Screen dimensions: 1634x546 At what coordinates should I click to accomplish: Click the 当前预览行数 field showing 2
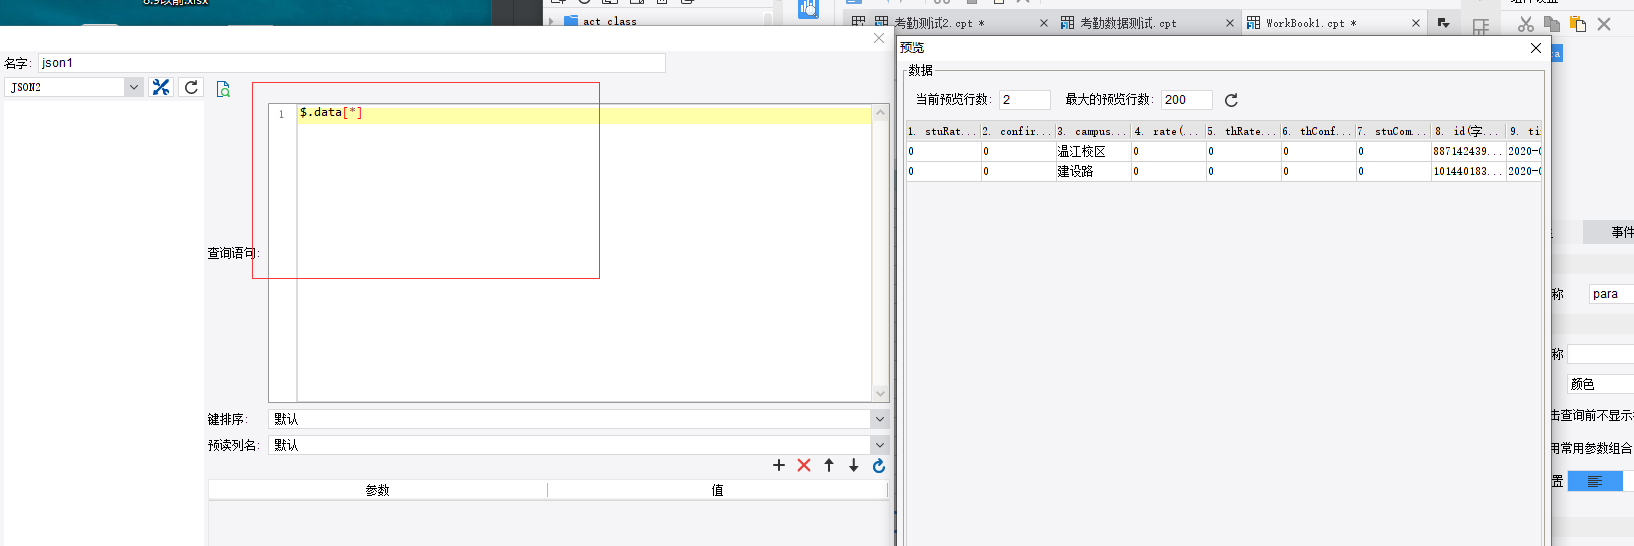[1024, 100]
